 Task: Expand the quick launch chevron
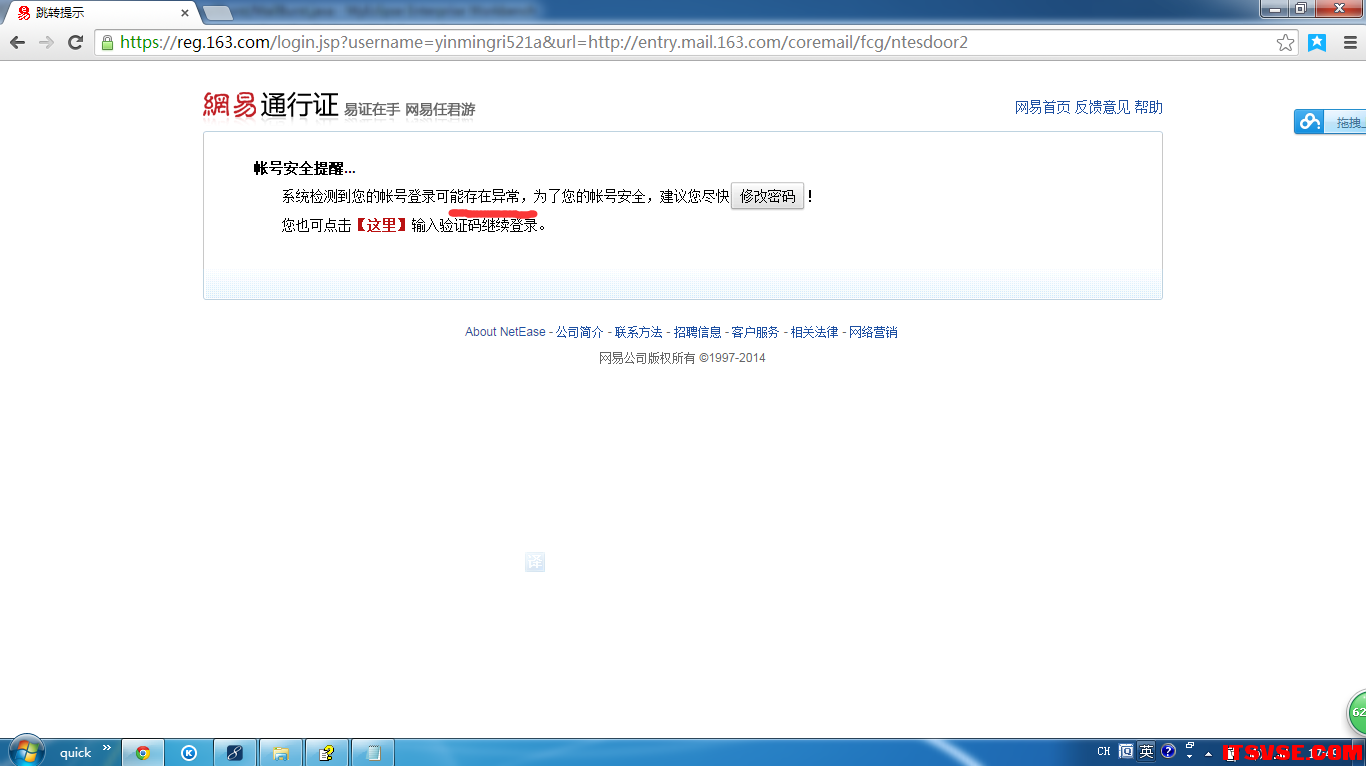[106, 748]
